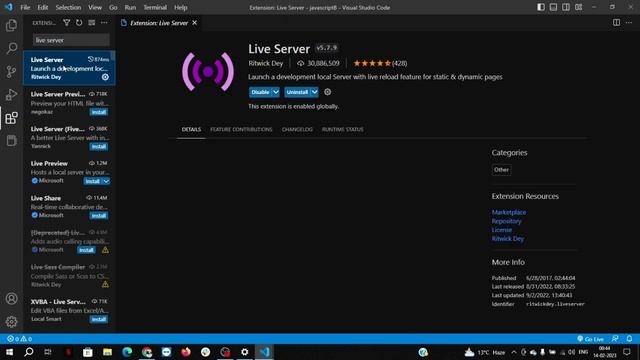Expand the Disable dropdown arrow

276,92
